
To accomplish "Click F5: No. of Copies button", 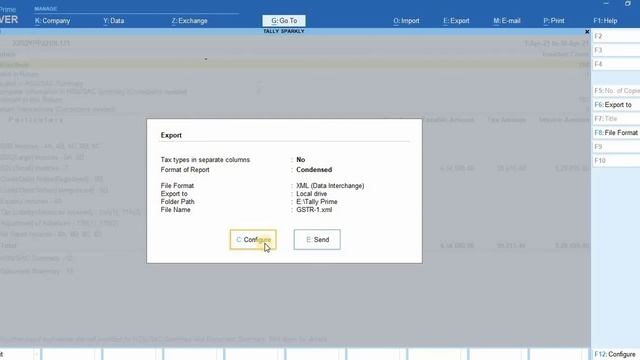I will pyautogui.click(x=616, y=91).
